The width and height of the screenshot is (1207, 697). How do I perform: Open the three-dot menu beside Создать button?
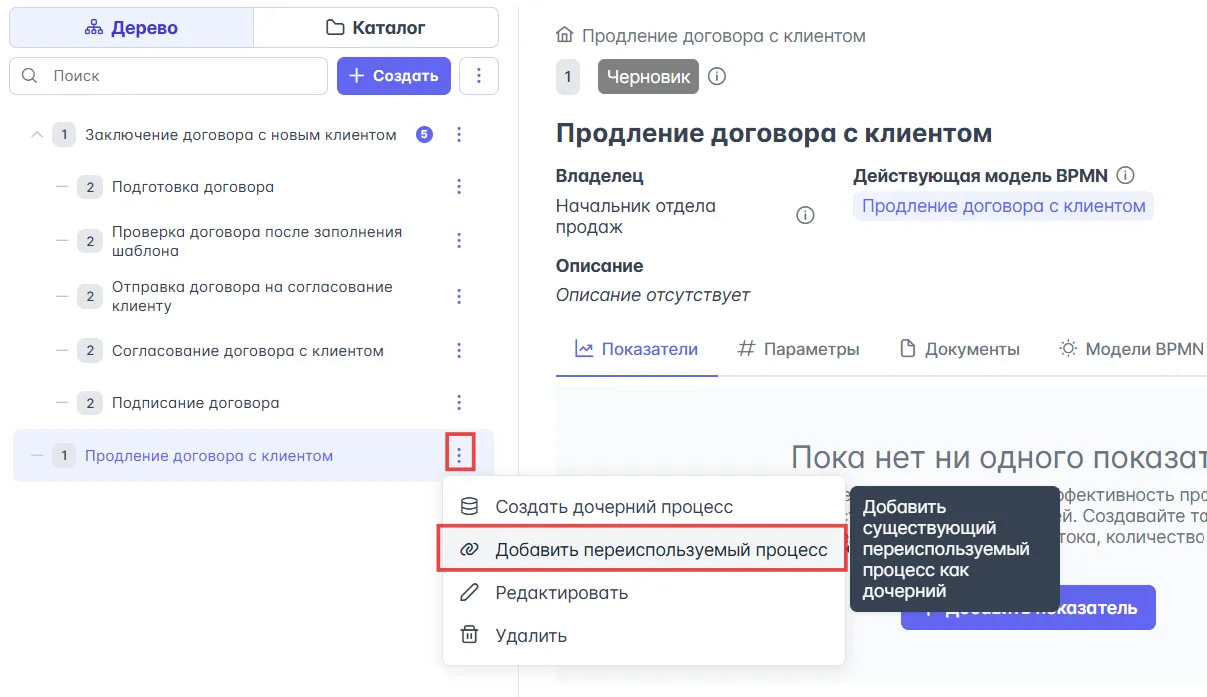[x=479, y=76]
